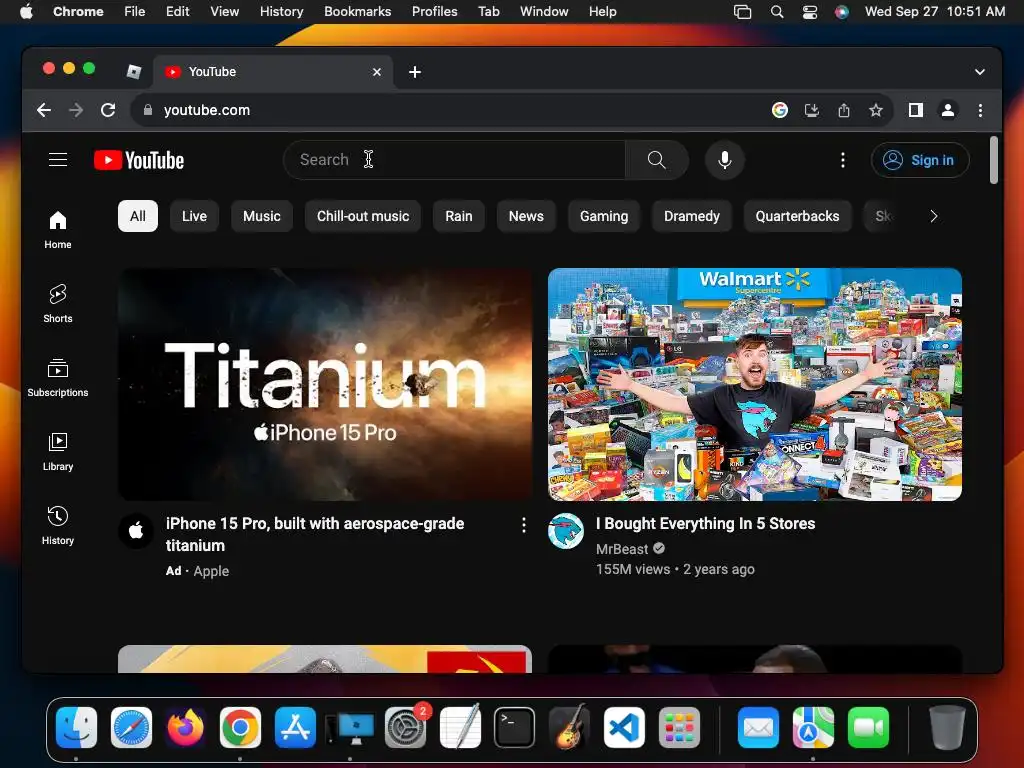Click inside the YouTube Search field
Viewport: 1024px width, 768px height.
coord(454,160)
